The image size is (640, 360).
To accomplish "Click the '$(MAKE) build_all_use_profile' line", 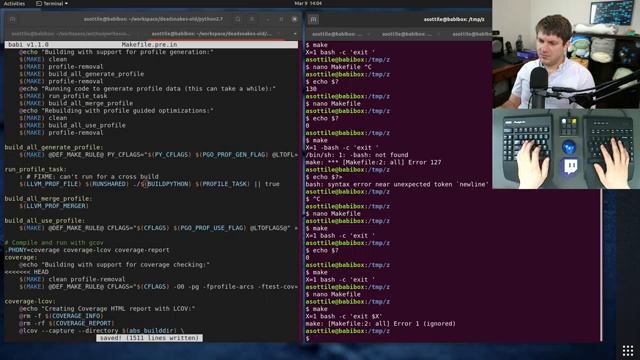I will pos(72,125).
